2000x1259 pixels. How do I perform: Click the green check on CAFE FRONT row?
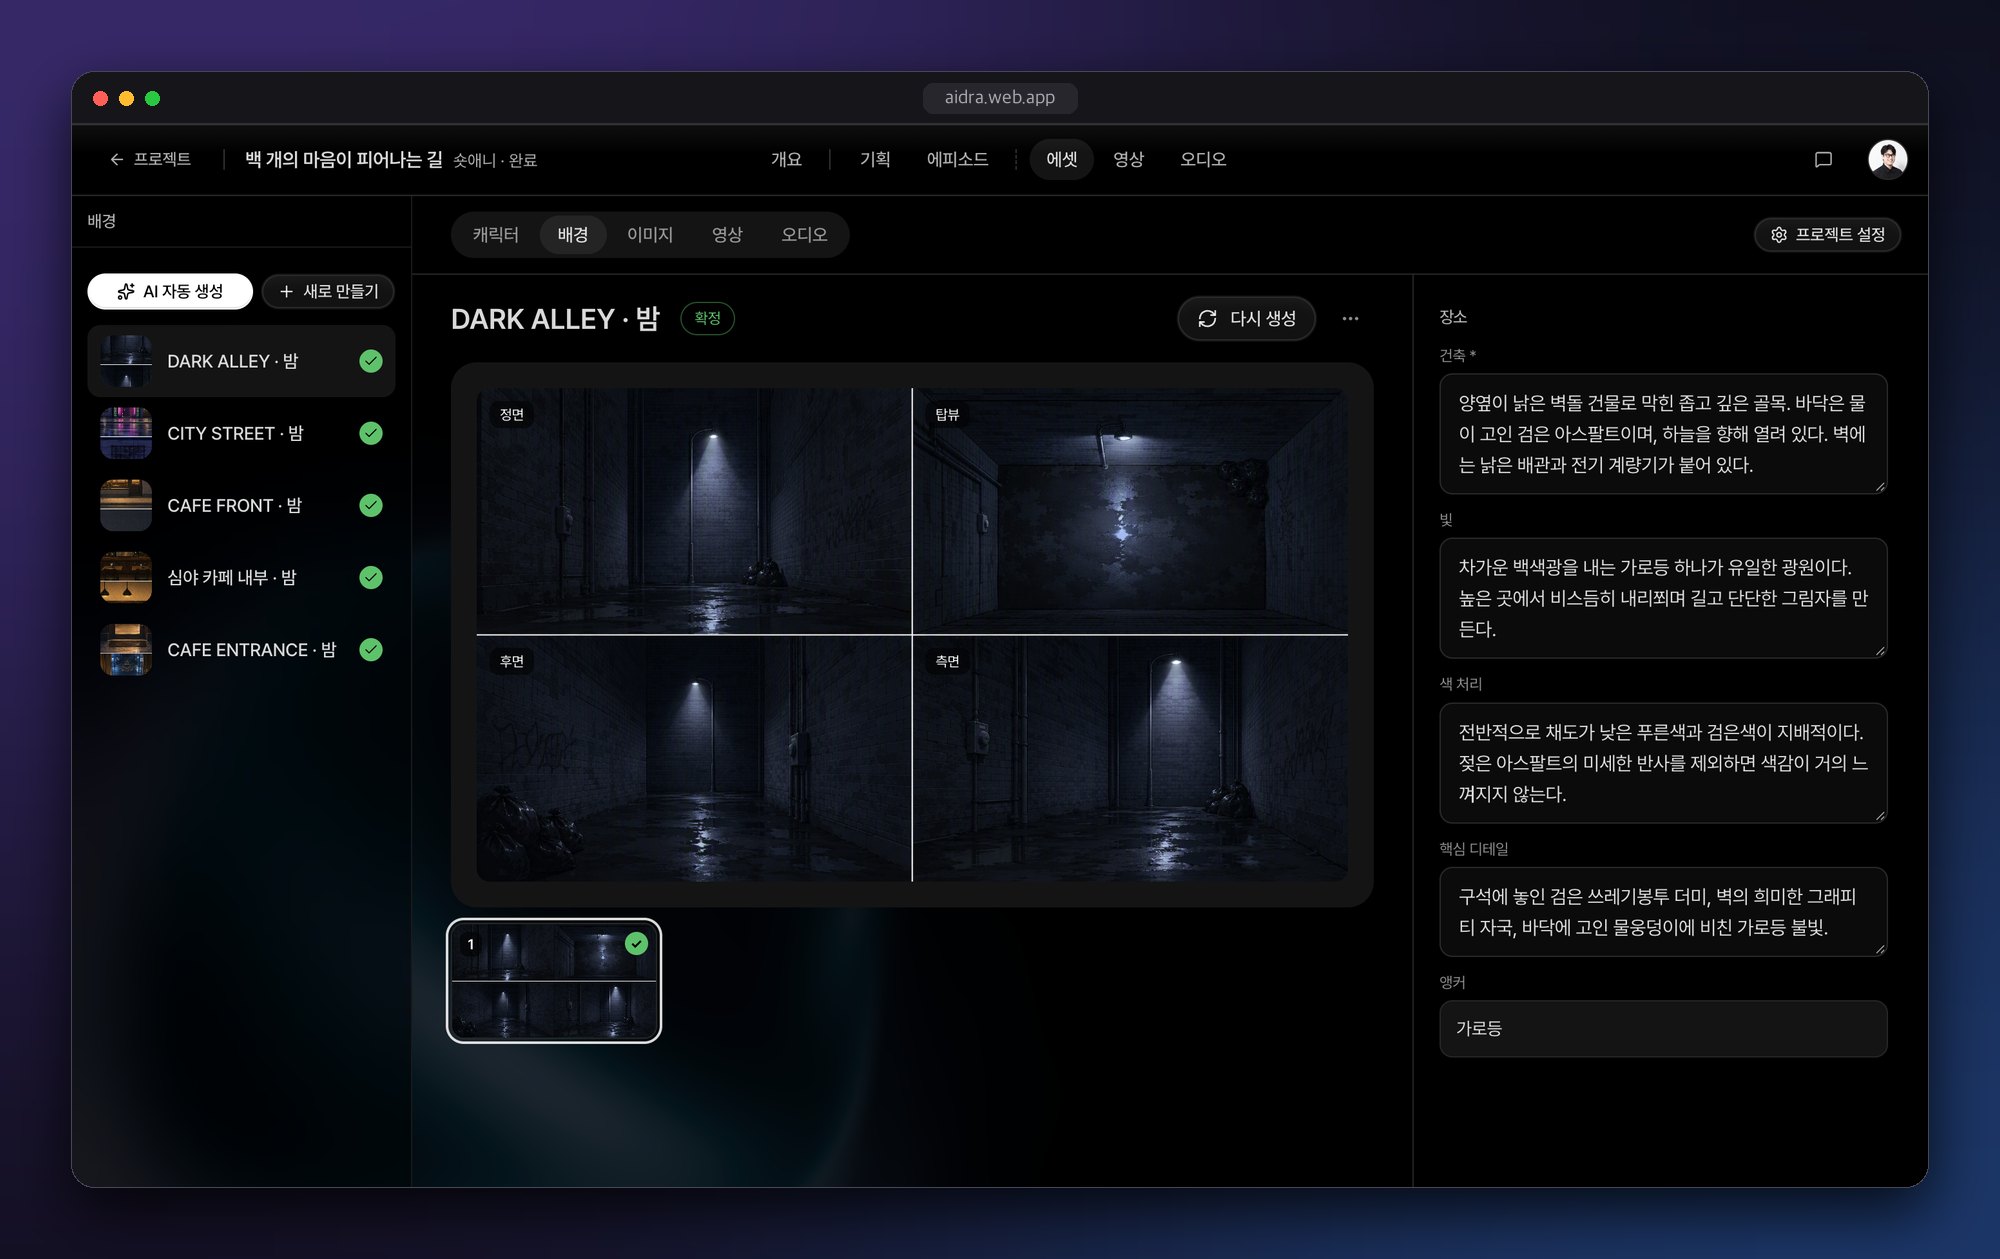click(x=371, y=505)
